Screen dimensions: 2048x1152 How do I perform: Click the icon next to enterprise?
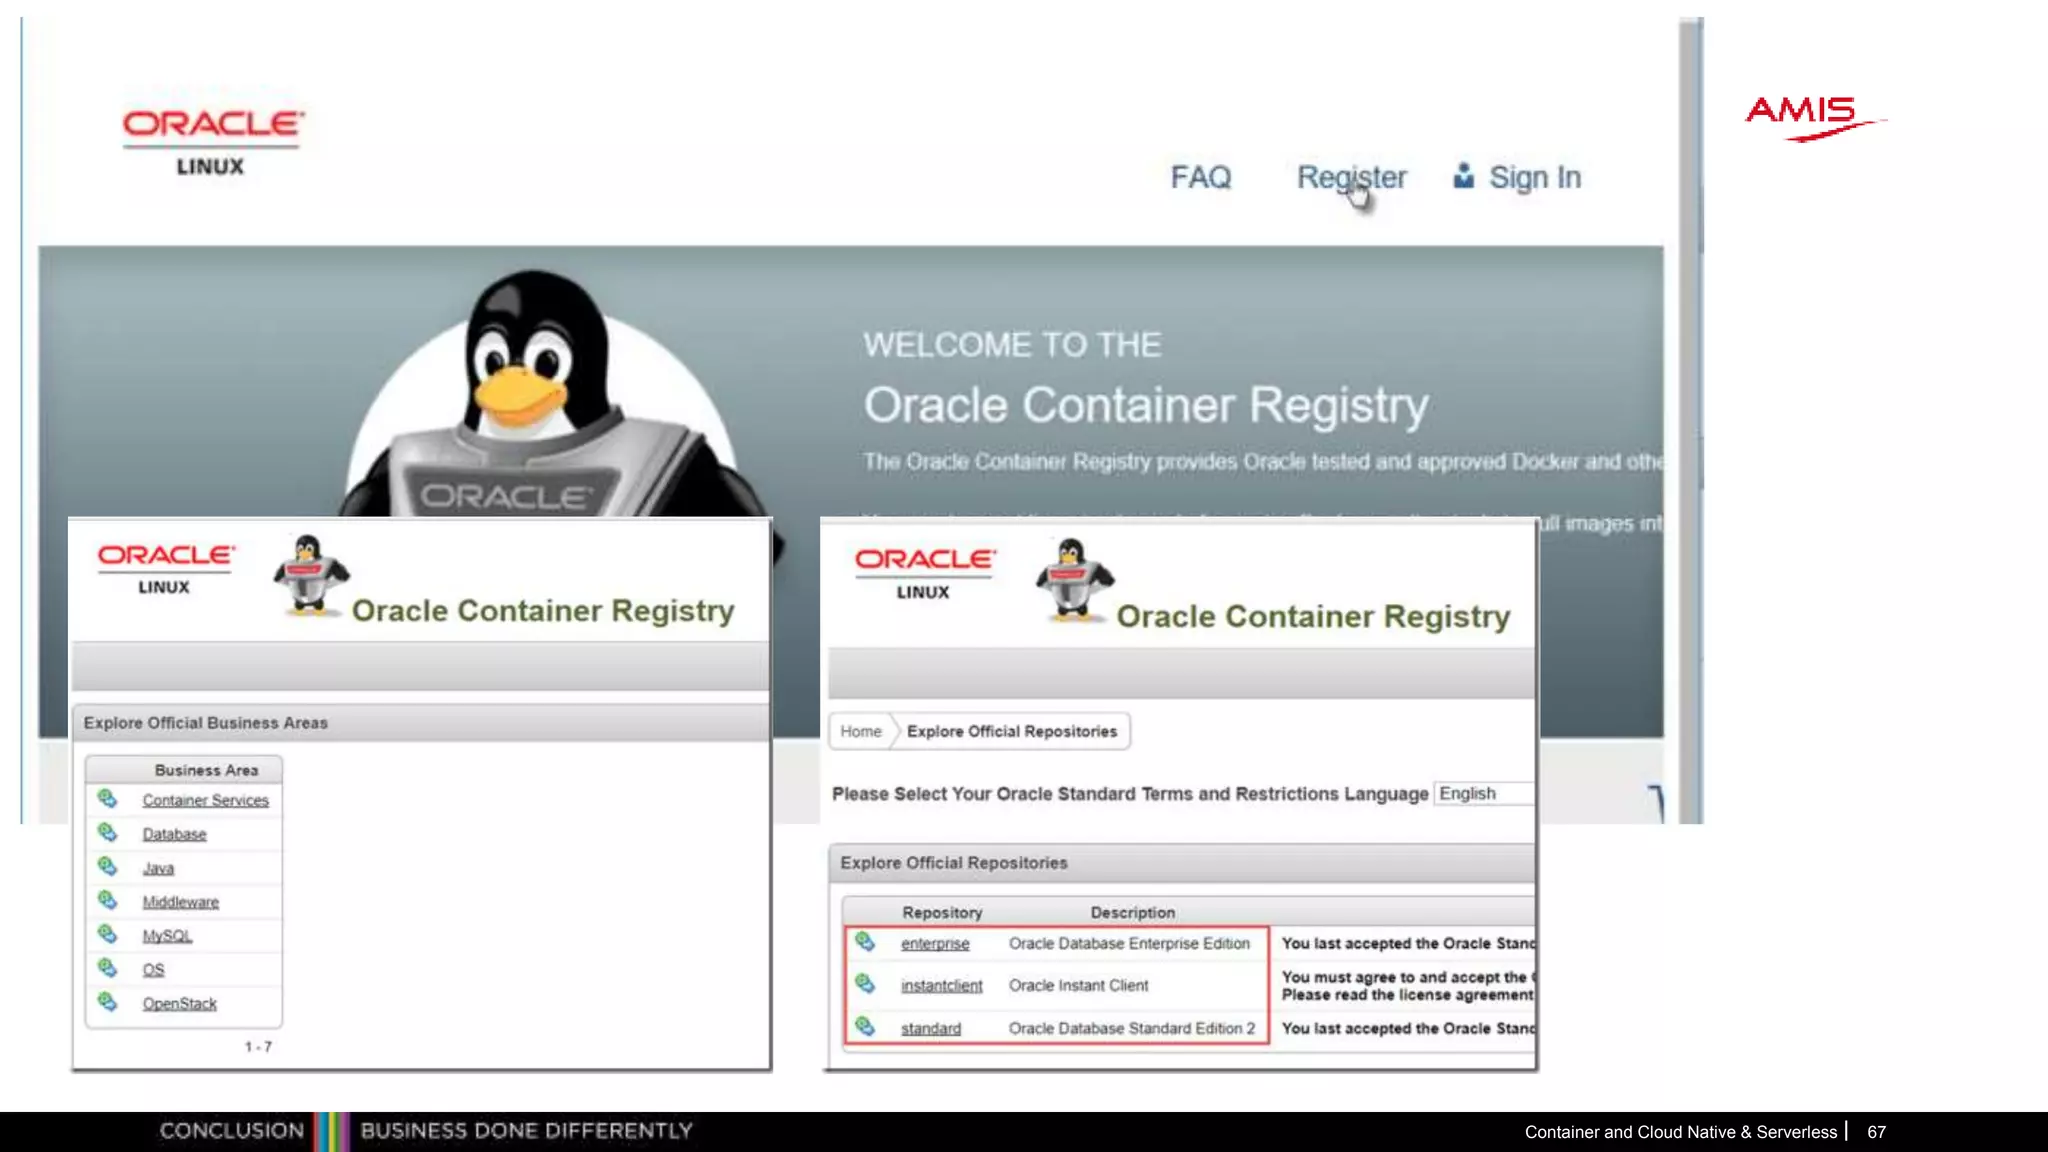865,943
